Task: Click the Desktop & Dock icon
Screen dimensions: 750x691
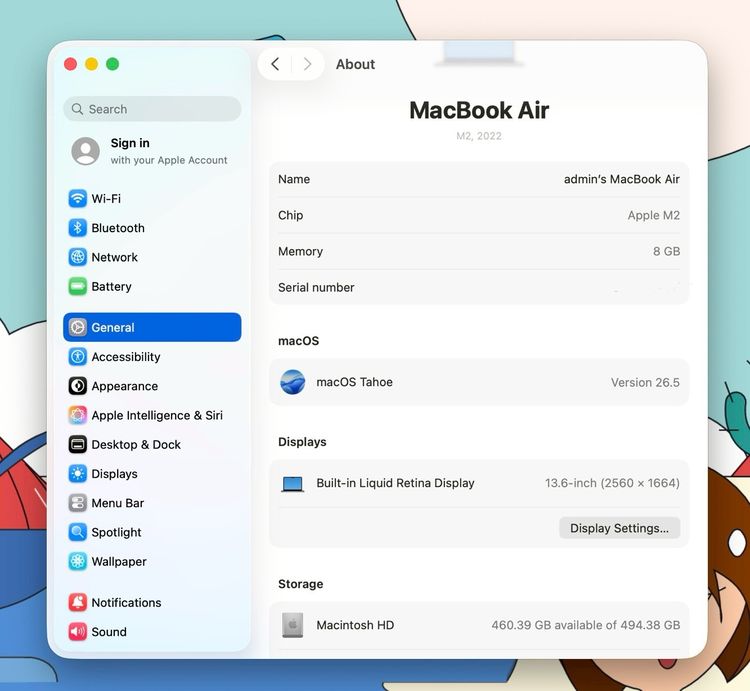Action: (77, 445)
